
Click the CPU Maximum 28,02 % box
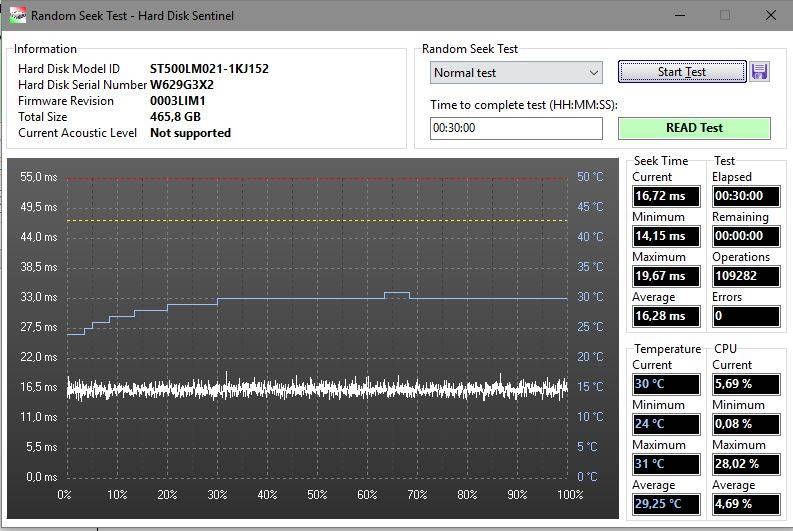[746, 464]
